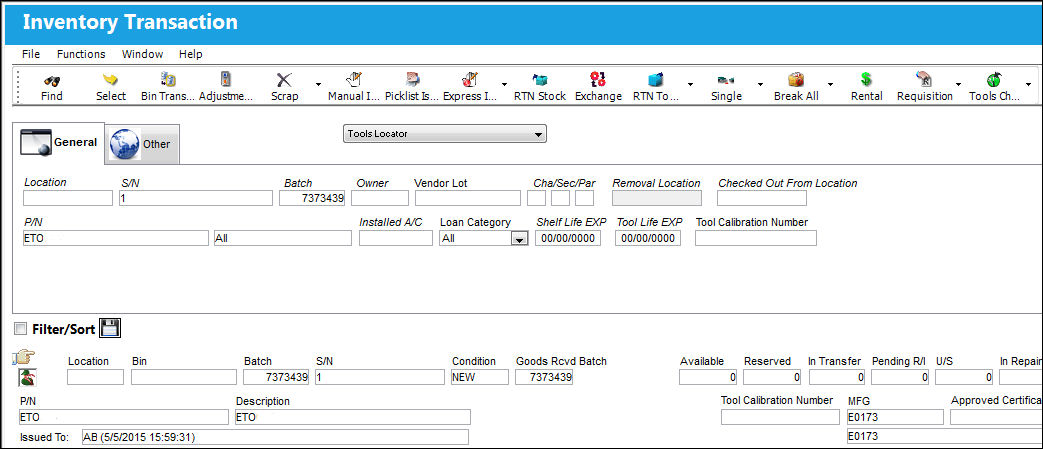Click the upper S/N input field

click(x=196, y=198)
